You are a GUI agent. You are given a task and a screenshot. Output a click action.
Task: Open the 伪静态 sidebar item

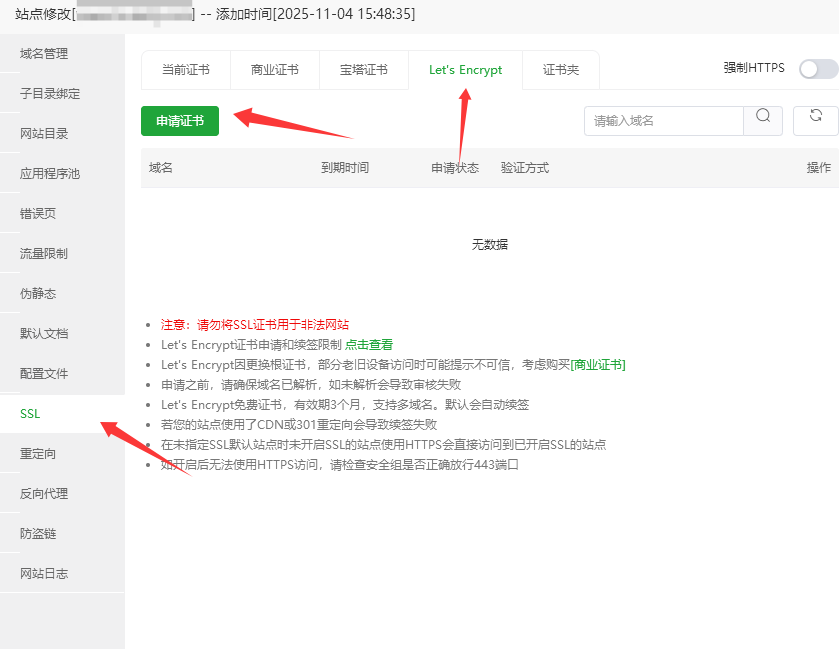point(38,293)
